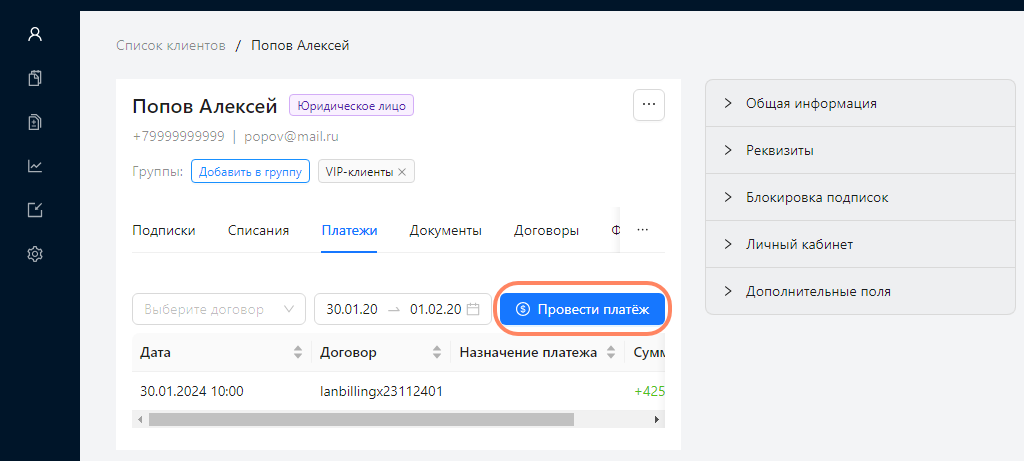Open the clients section in sidebar

point(35,34)
